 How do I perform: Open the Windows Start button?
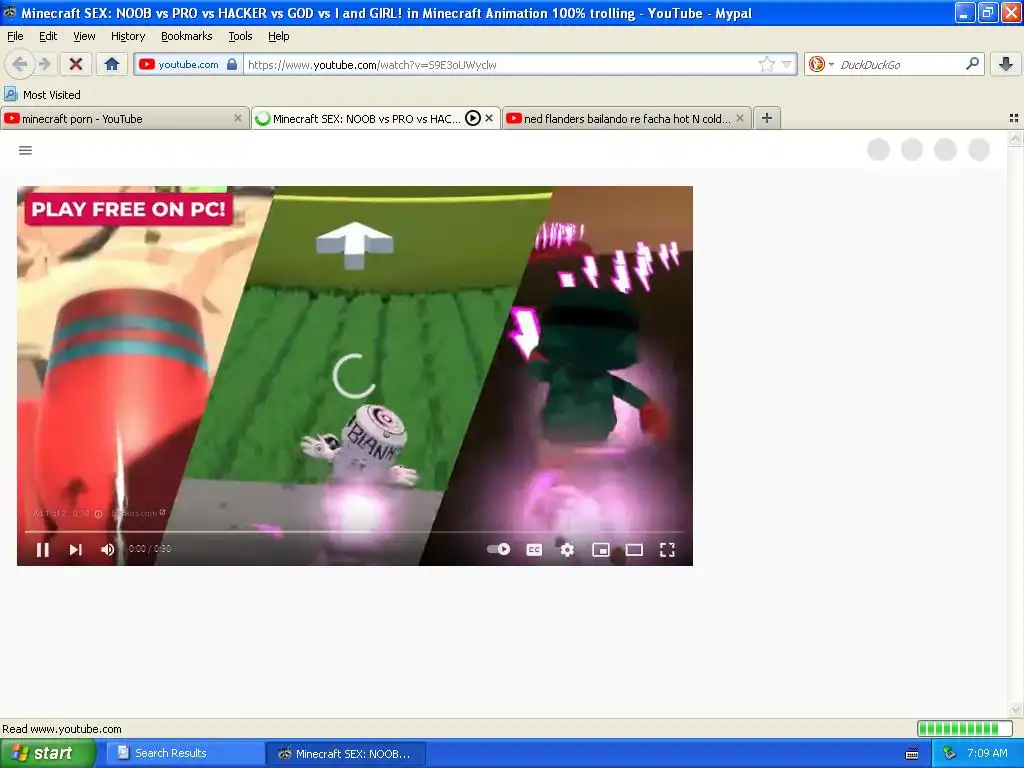[x=47, y=753]
